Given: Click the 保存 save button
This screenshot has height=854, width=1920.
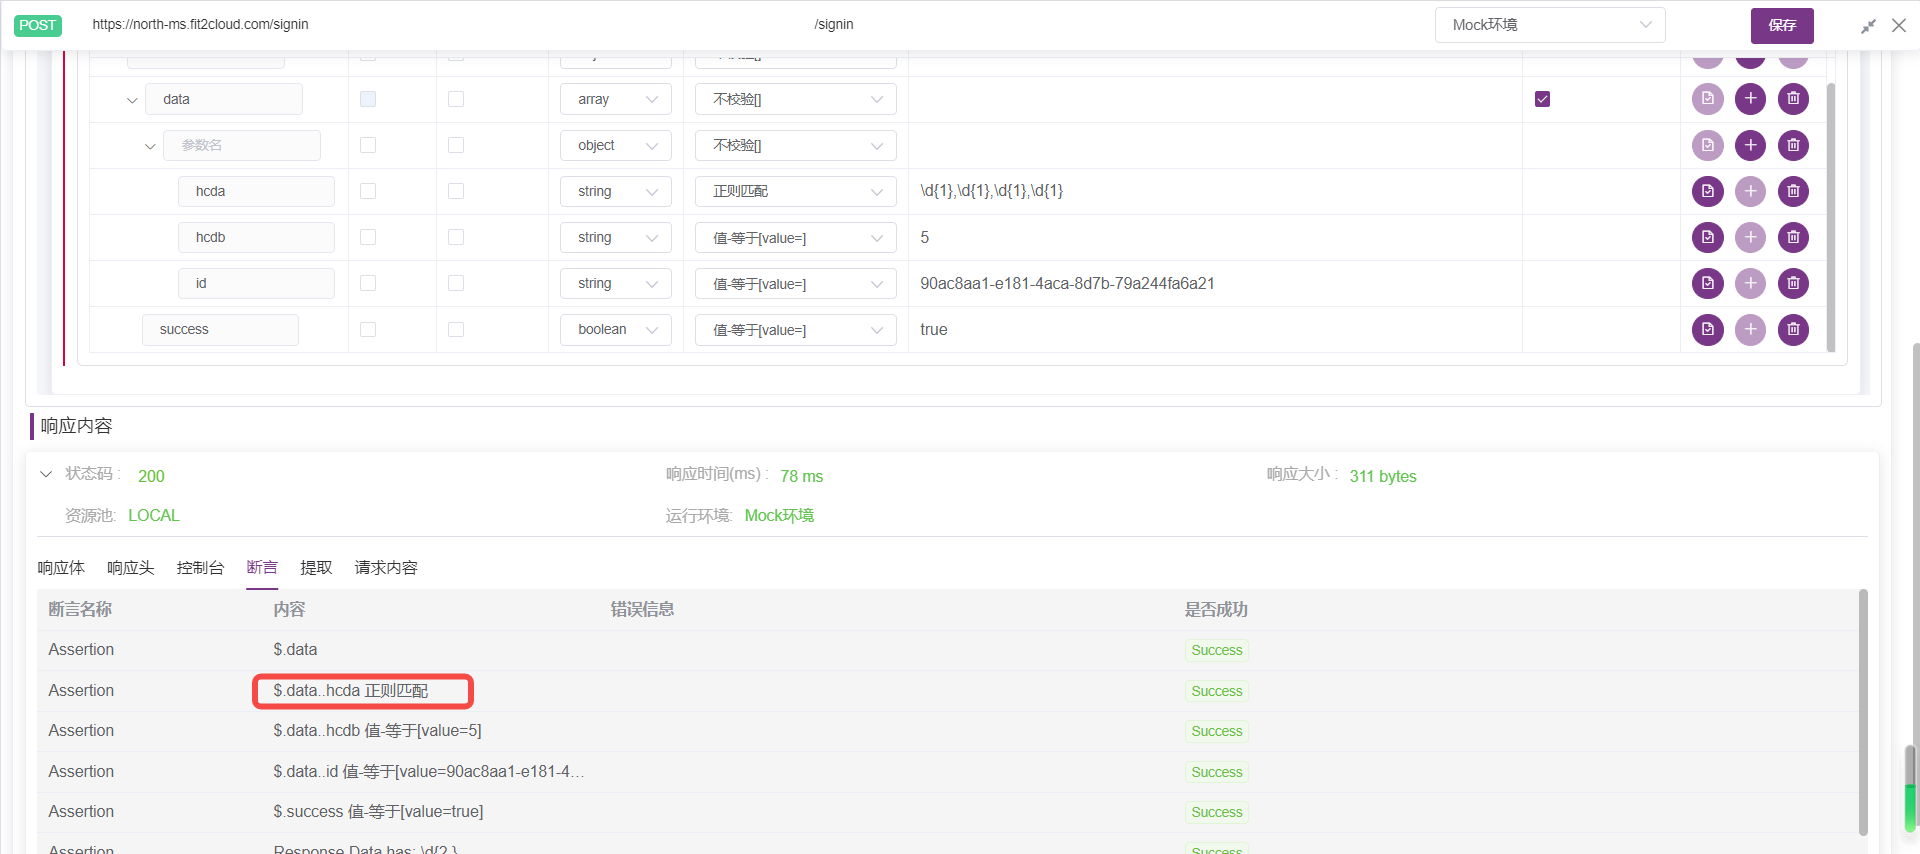Looking at the screenshot, I should (1782, 25).
